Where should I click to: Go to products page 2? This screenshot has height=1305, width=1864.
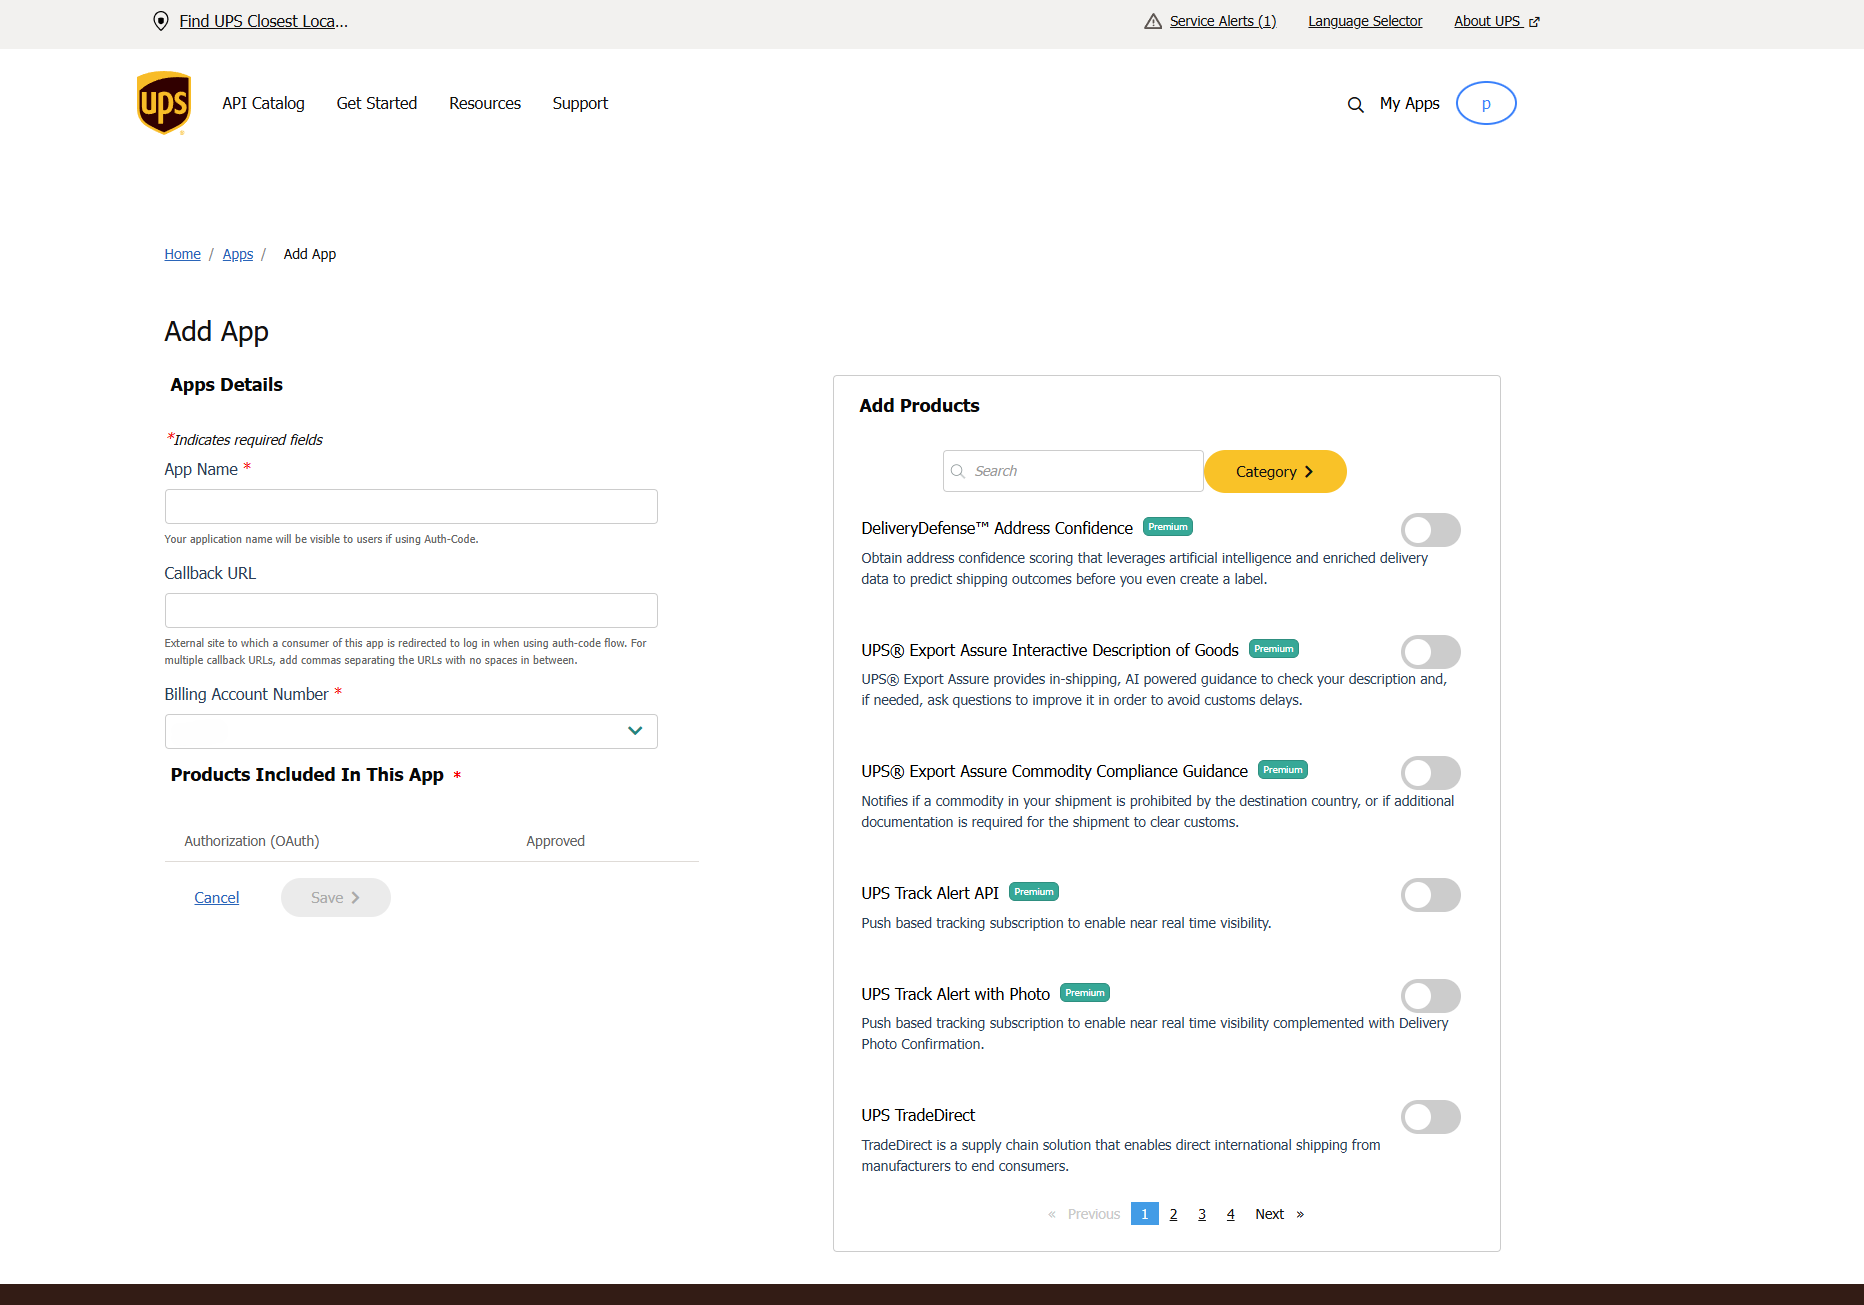click(1173, 1214)
